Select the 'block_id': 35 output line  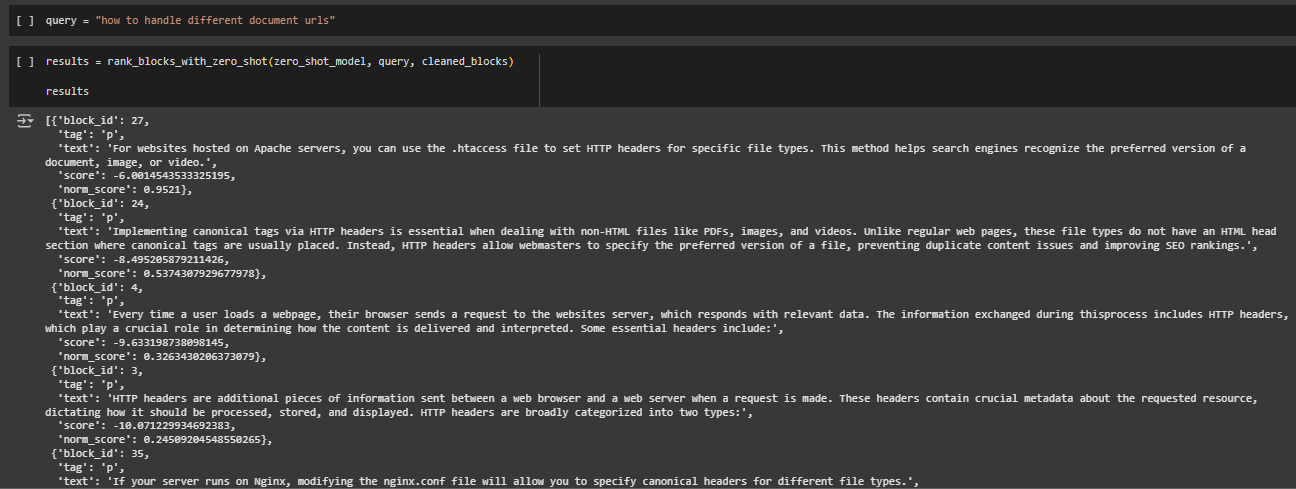point(102,453)
